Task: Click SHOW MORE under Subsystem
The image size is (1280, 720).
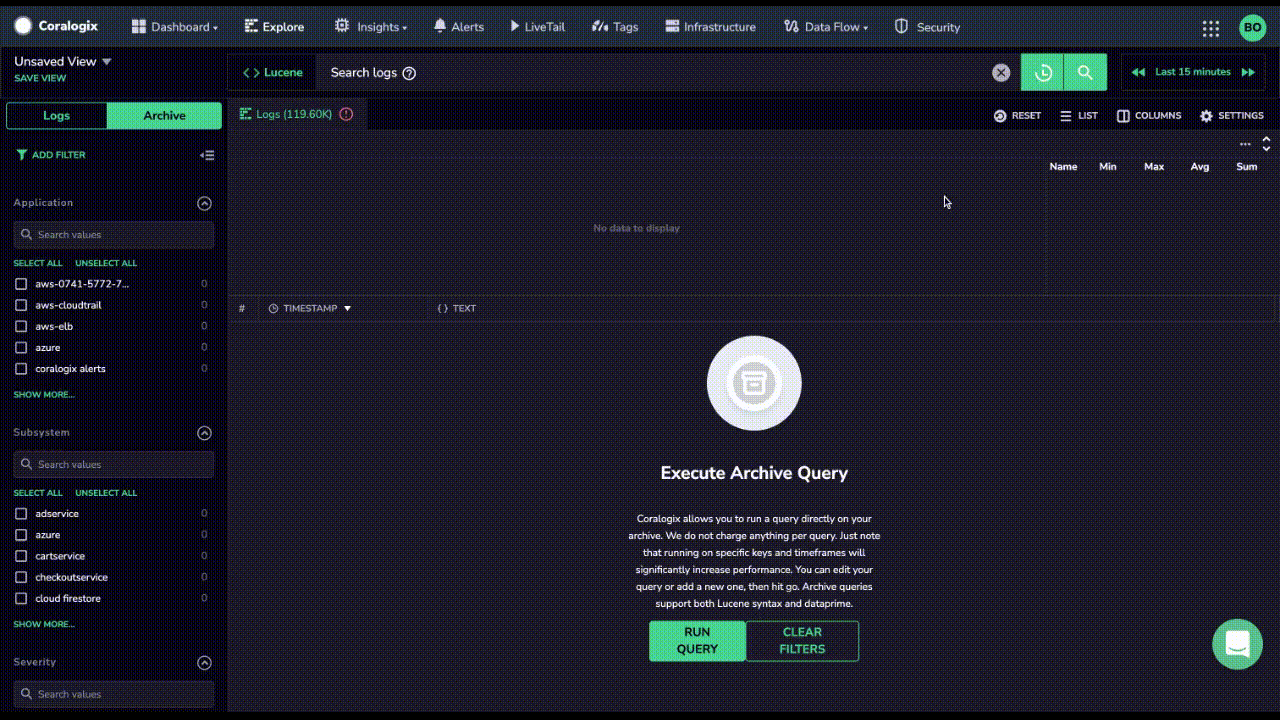Action: tap(44, 624)
